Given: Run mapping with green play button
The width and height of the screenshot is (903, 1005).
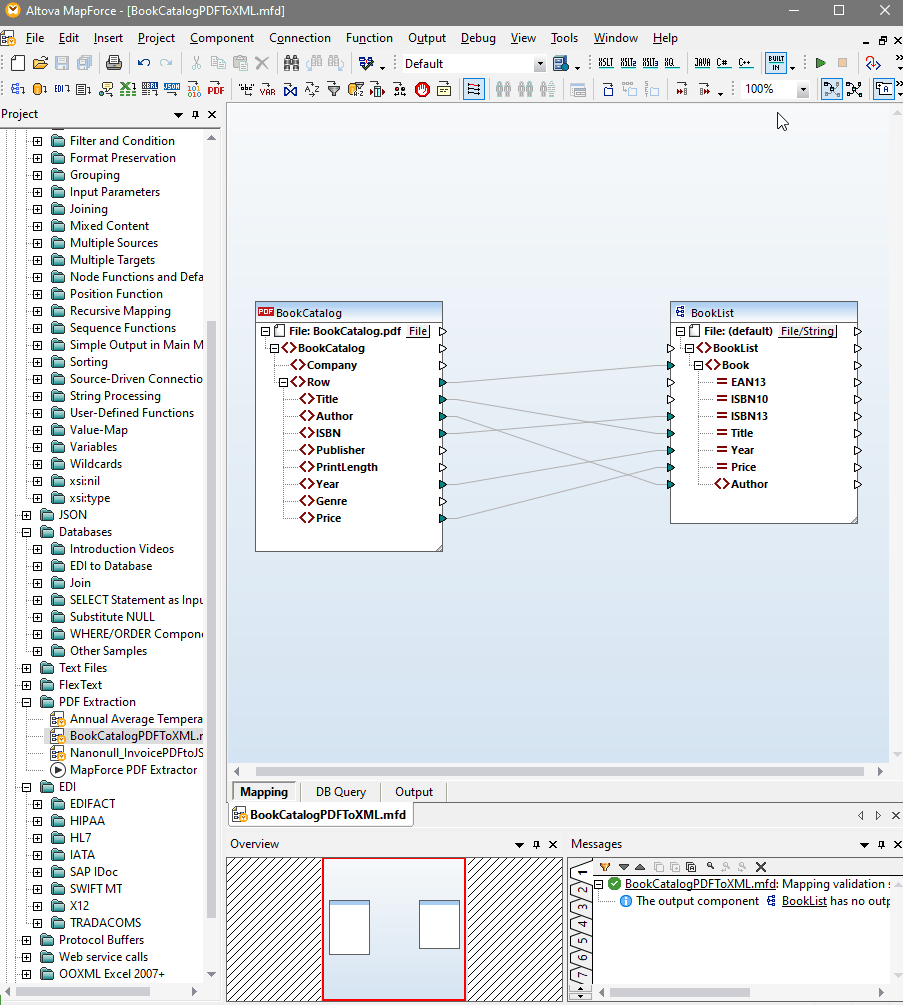Looking at the screenshot, I should click(x=821, y=63).
